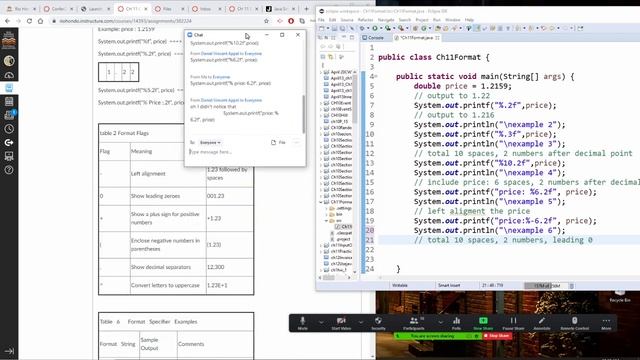The height and width of the screenshot is (360, 640).
Task: Click Eclipse Save toolbar icon
Action: [334, 28]
